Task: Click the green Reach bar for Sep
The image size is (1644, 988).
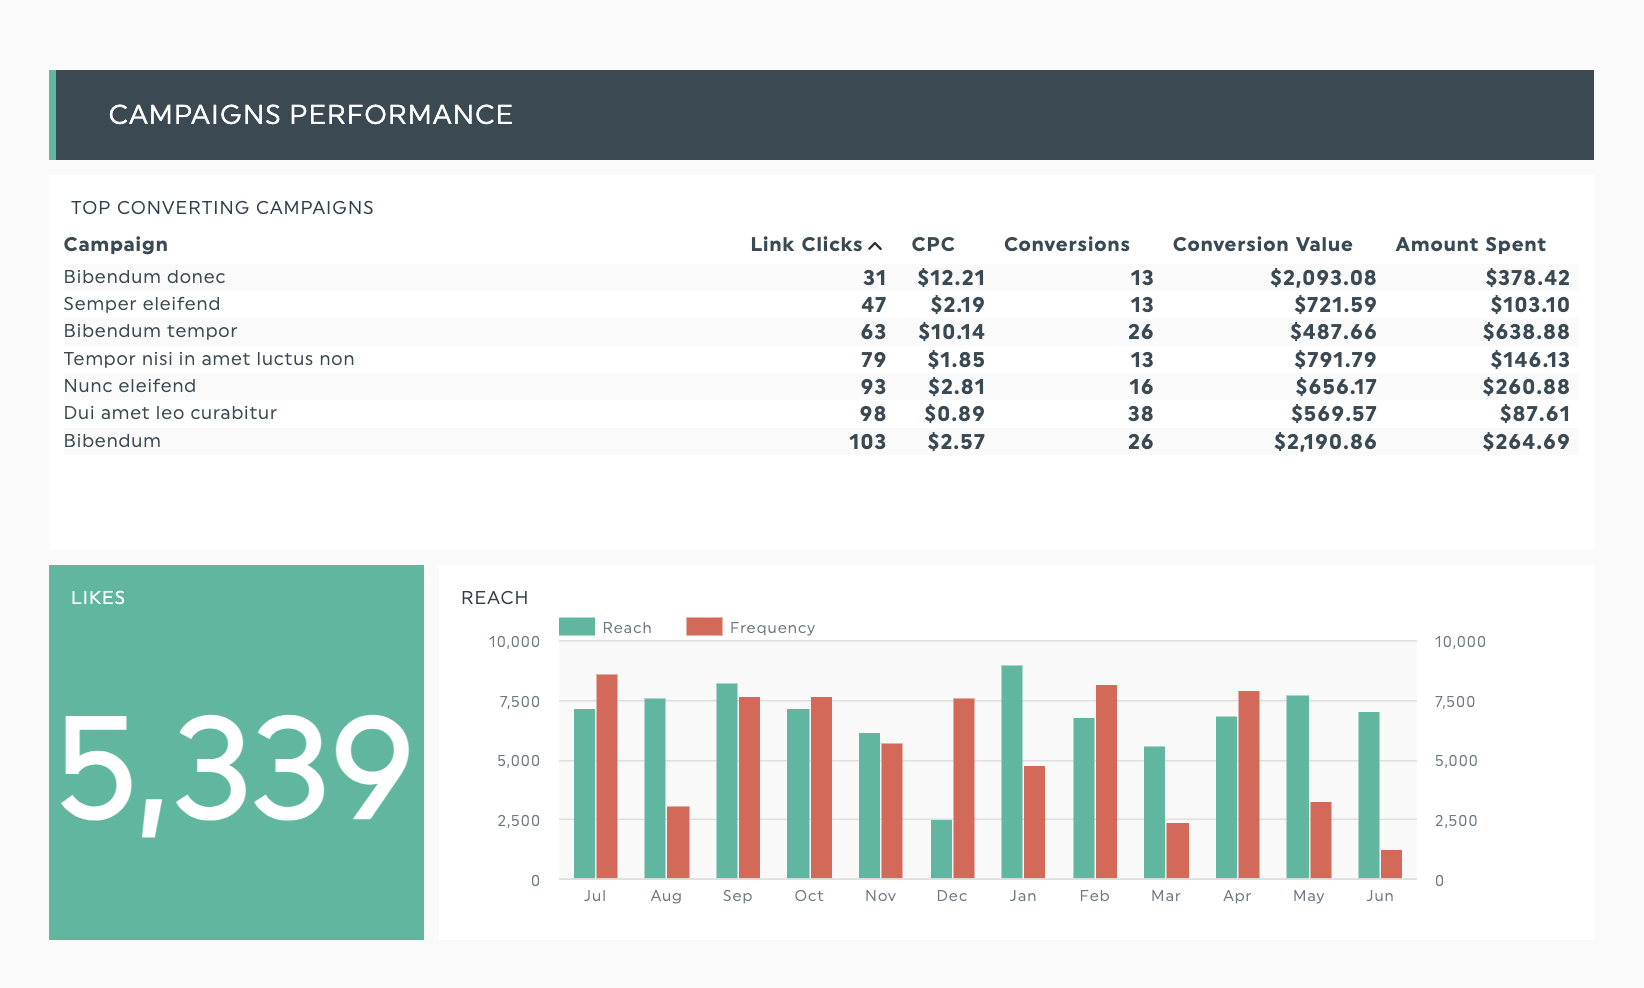Action: pos(727,781)
